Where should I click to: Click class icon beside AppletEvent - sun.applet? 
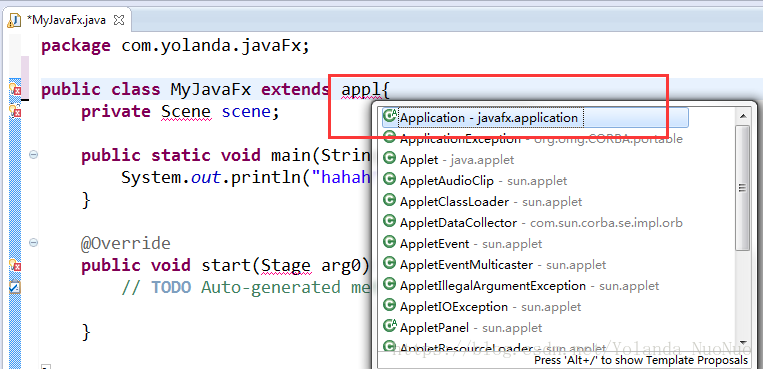click(x=389, y=242)
